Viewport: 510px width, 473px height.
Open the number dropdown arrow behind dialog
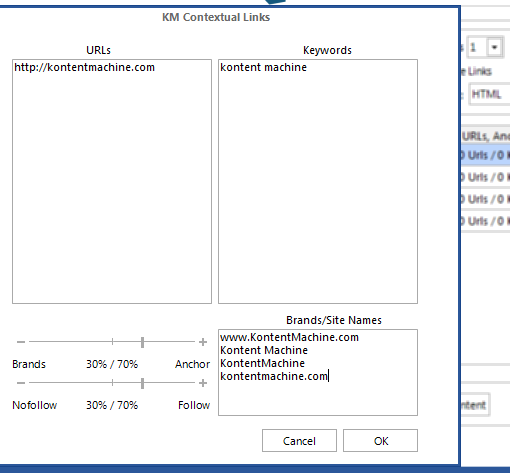(495, 47)
